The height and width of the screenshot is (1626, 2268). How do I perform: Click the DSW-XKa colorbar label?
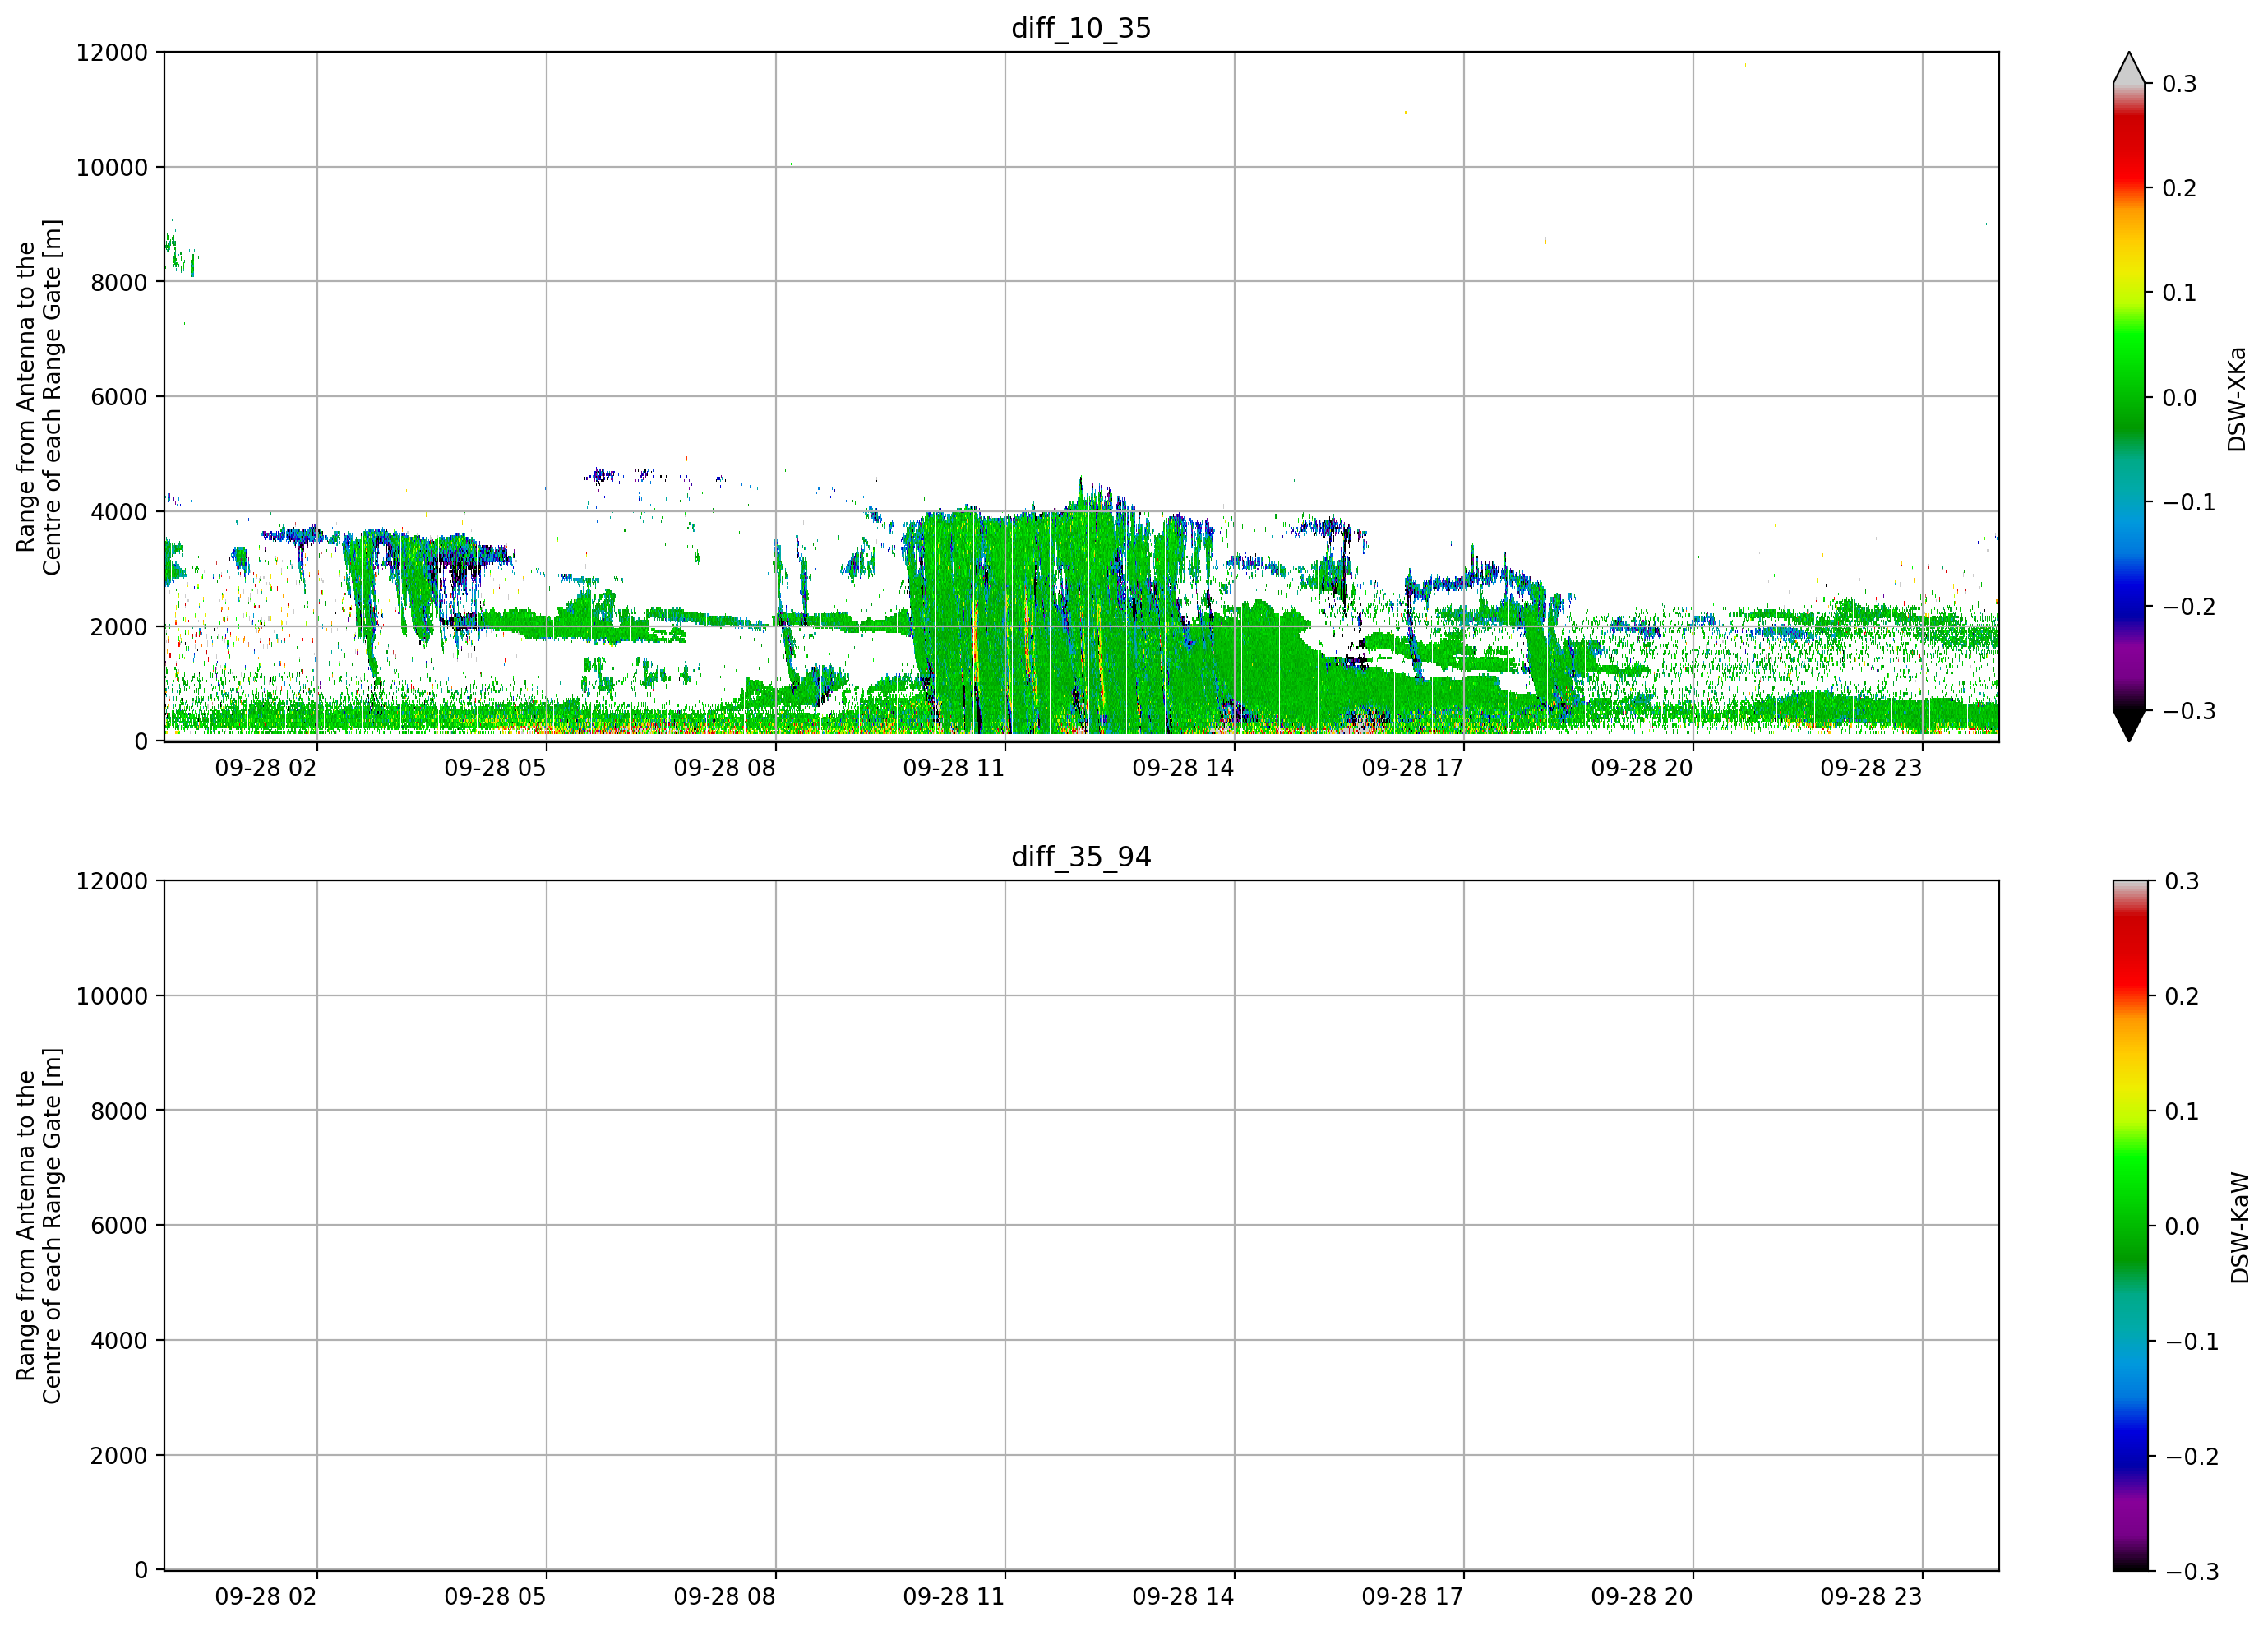coord(2237,399)
